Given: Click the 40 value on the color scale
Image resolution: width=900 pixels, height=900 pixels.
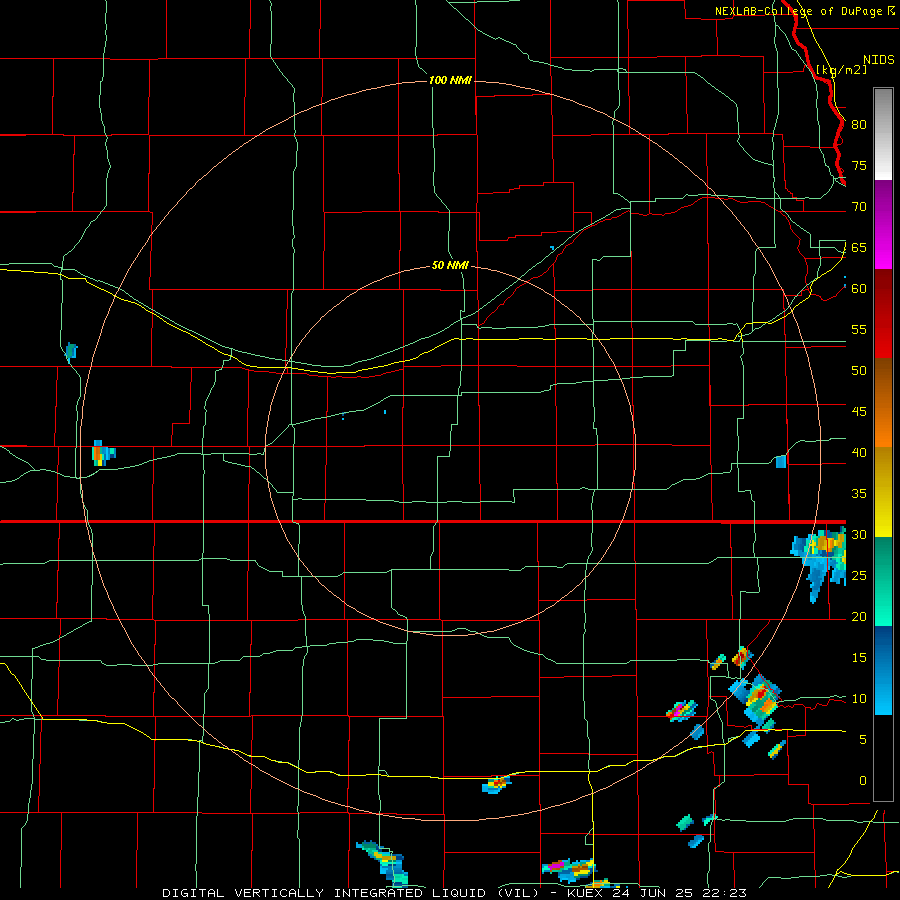Looking at the screenshot, I should (859, 453).
